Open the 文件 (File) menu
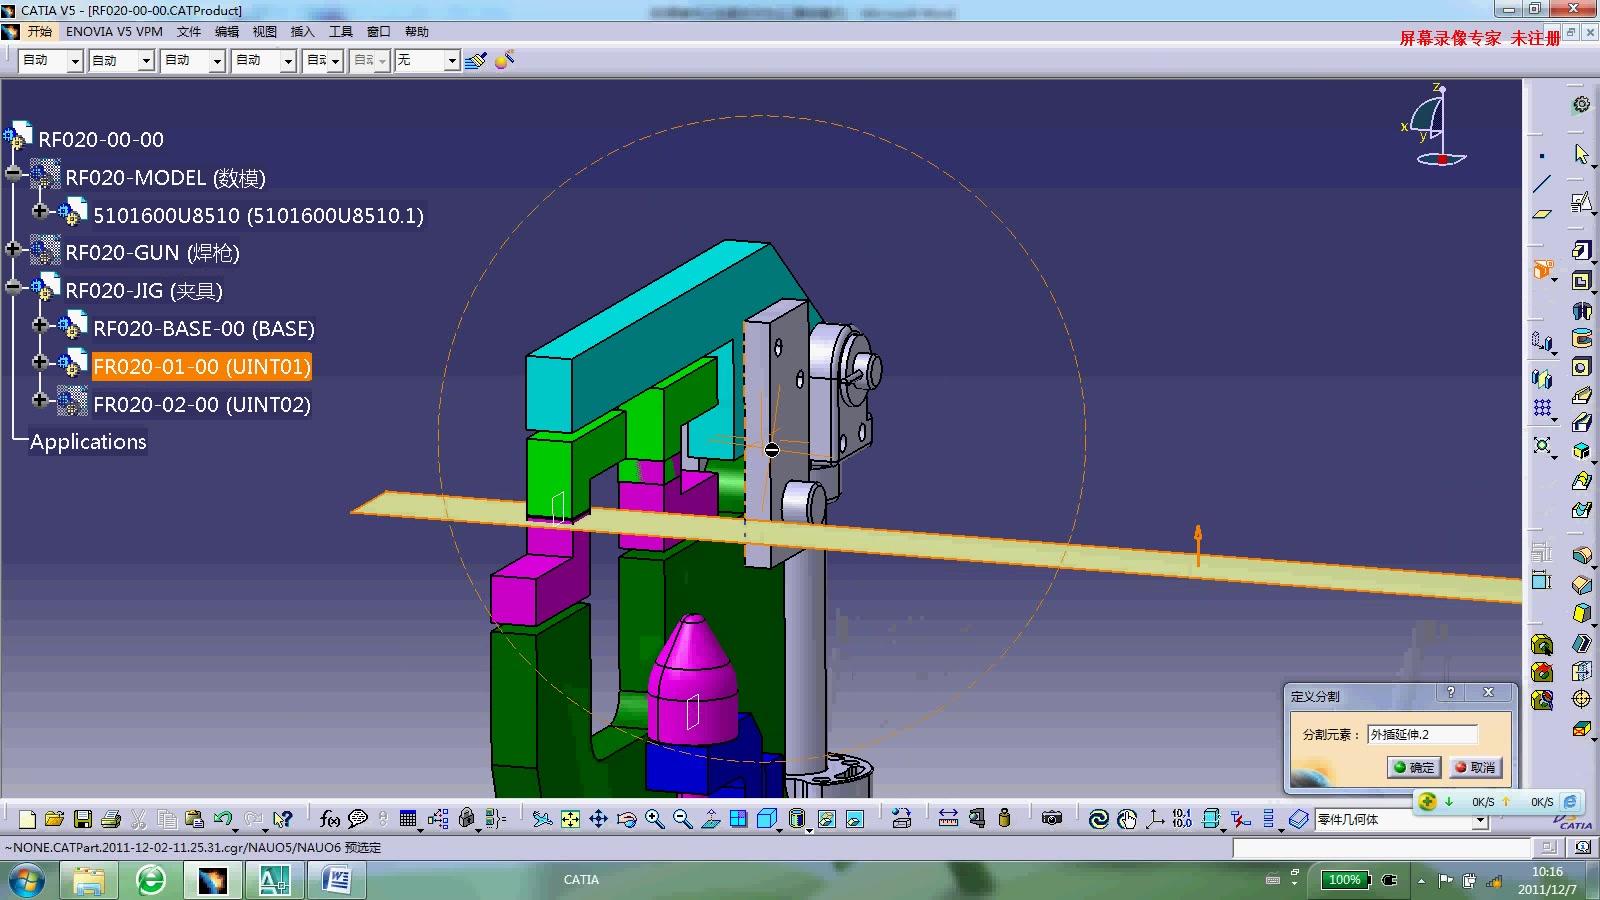Screen dimensions: 1600x900 pyautogui.click(x=189, y=32)
